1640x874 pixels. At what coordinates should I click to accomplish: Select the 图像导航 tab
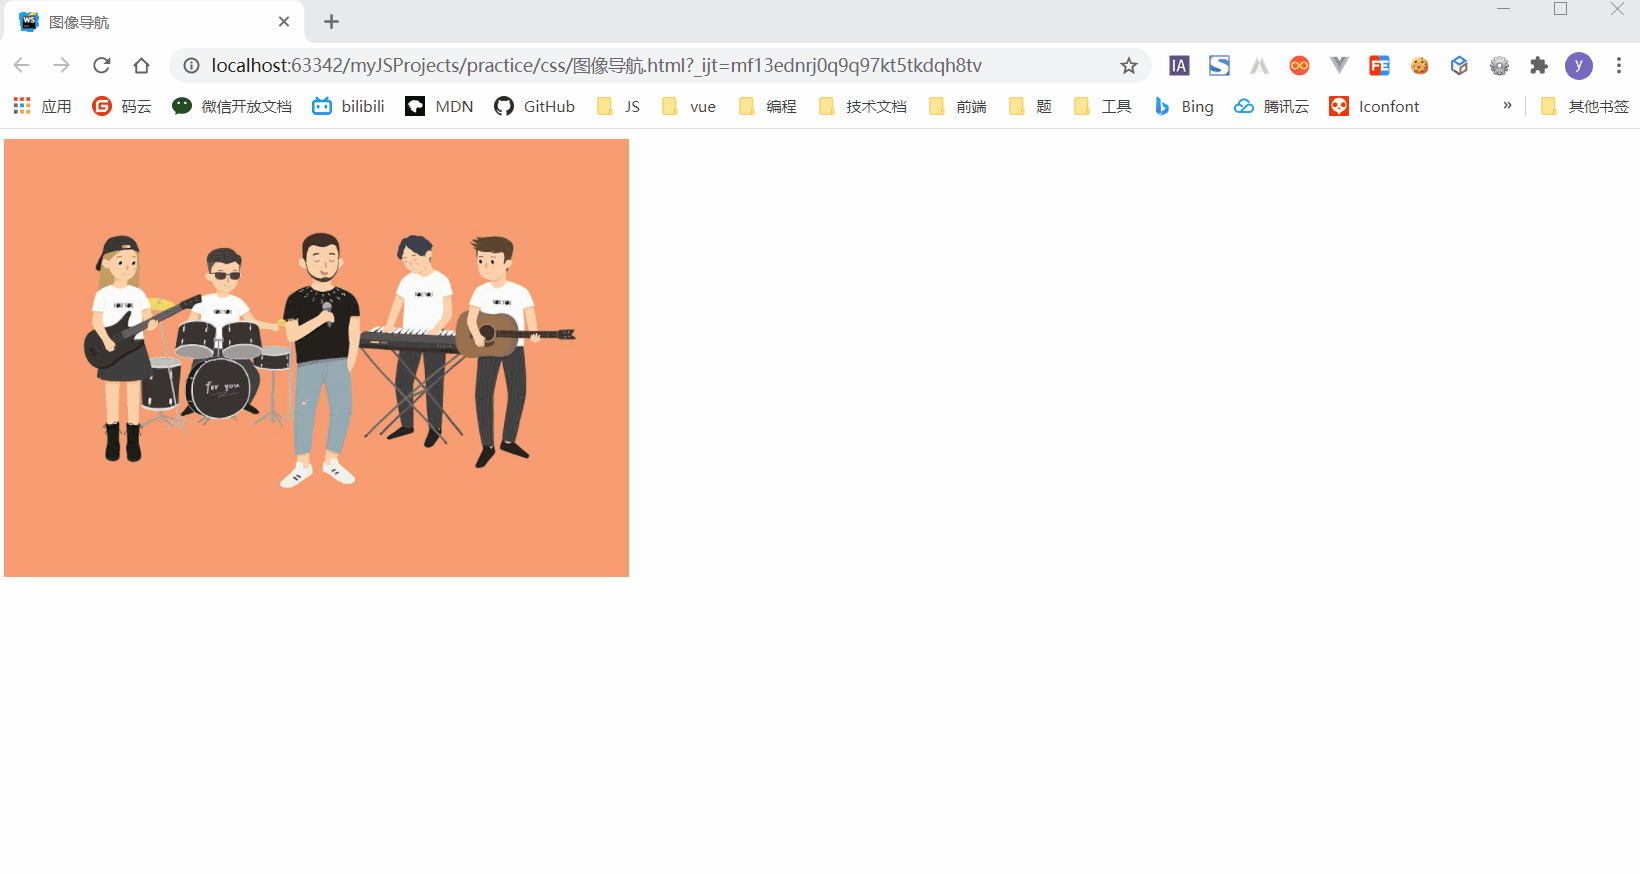pos(152,22)
